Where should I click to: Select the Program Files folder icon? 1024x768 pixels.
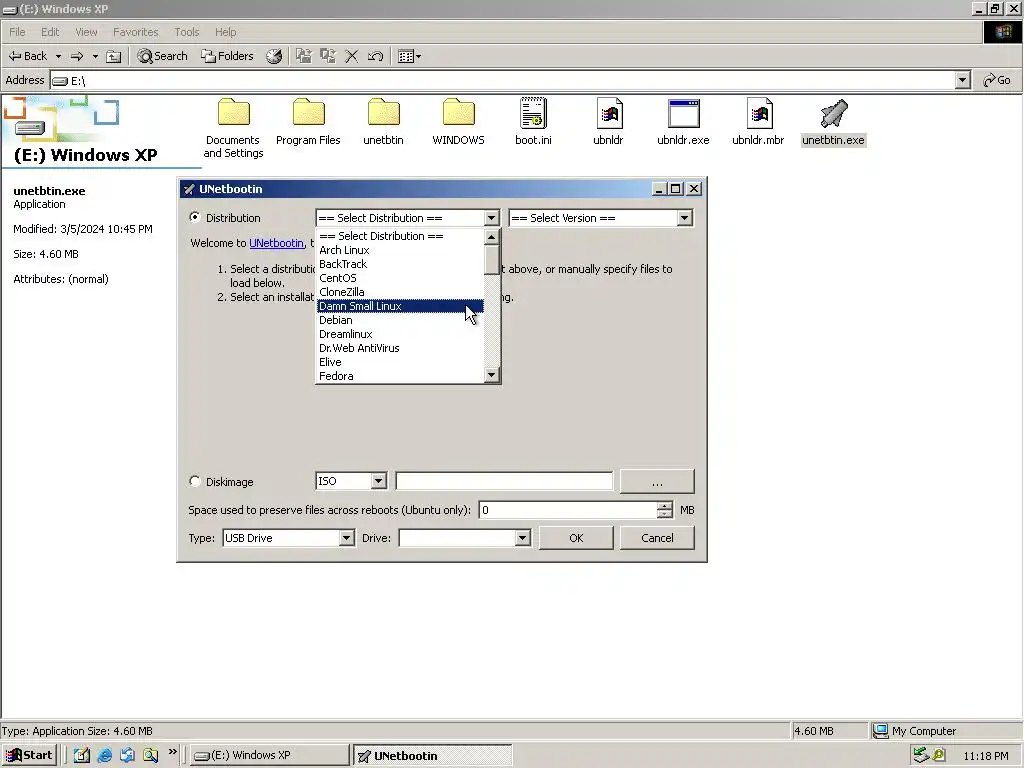click(x=308, y=113)
